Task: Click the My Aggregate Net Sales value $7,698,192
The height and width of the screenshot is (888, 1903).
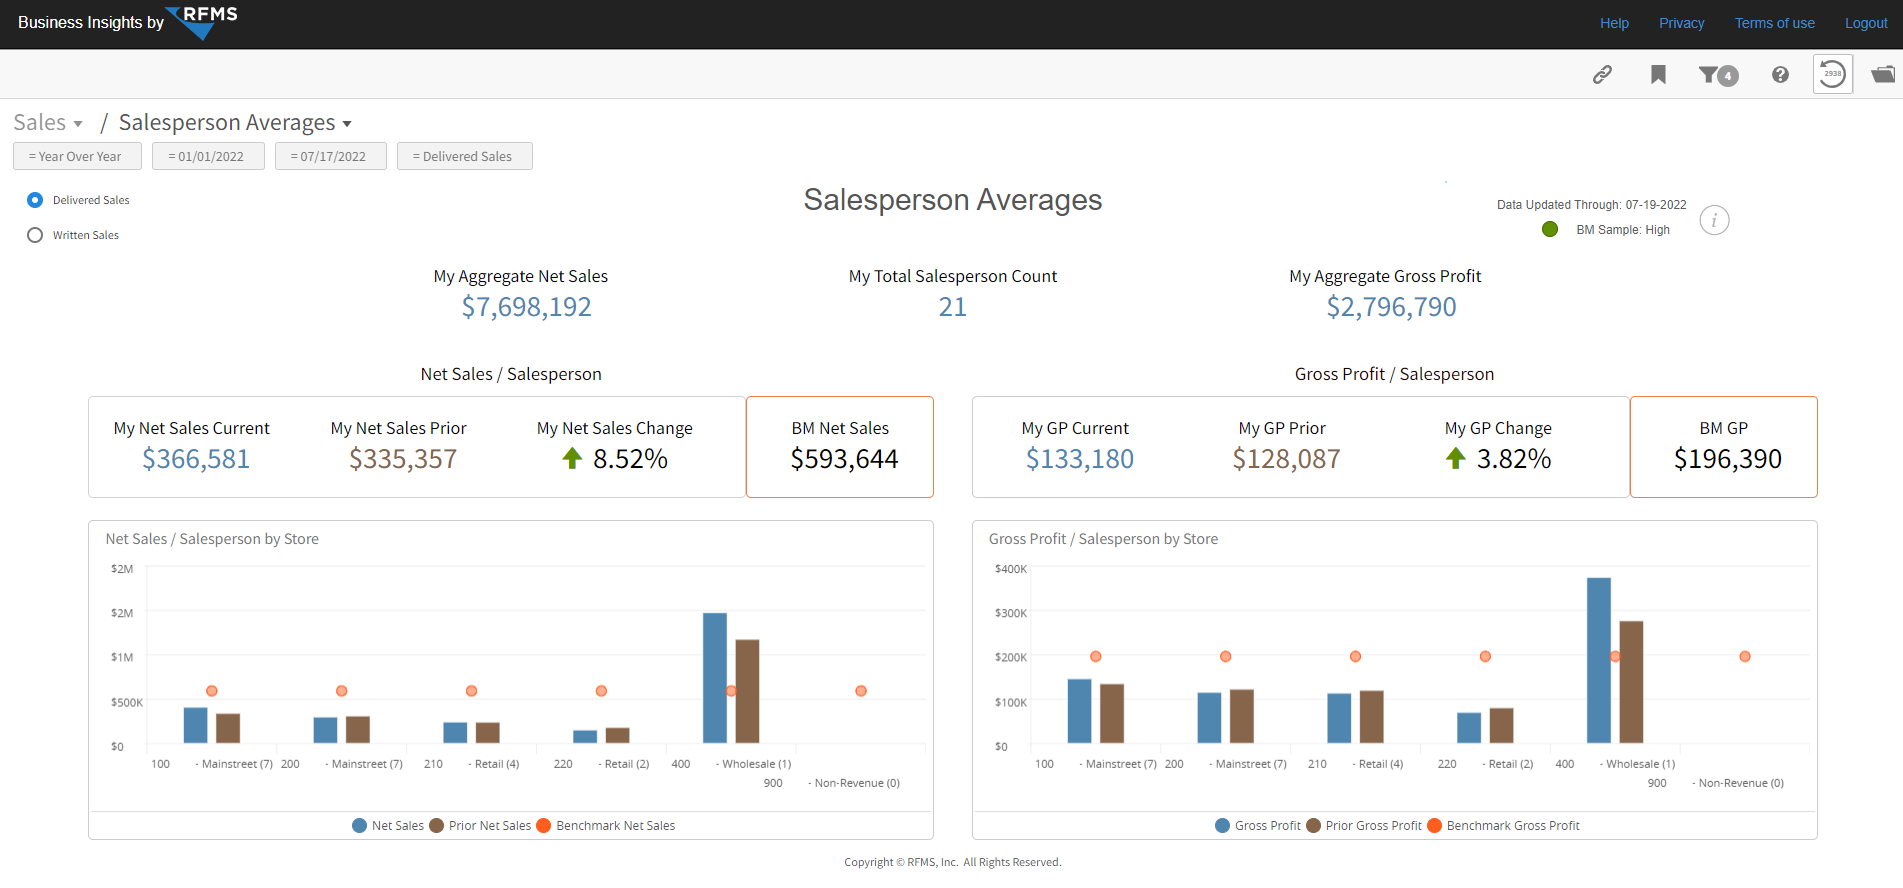Action: coord(526,307)
